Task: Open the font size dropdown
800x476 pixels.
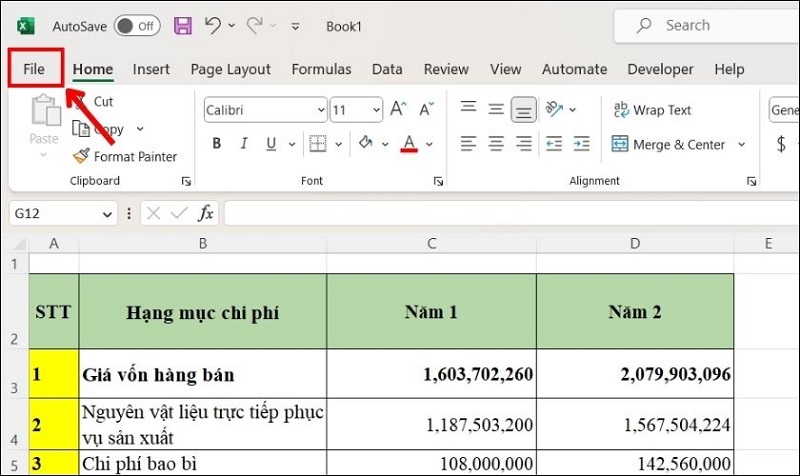Action: click(371, 110)
